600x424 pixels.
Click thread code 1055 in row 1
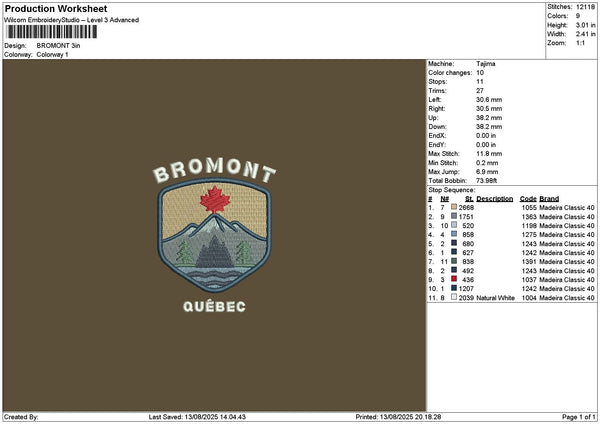529,207
